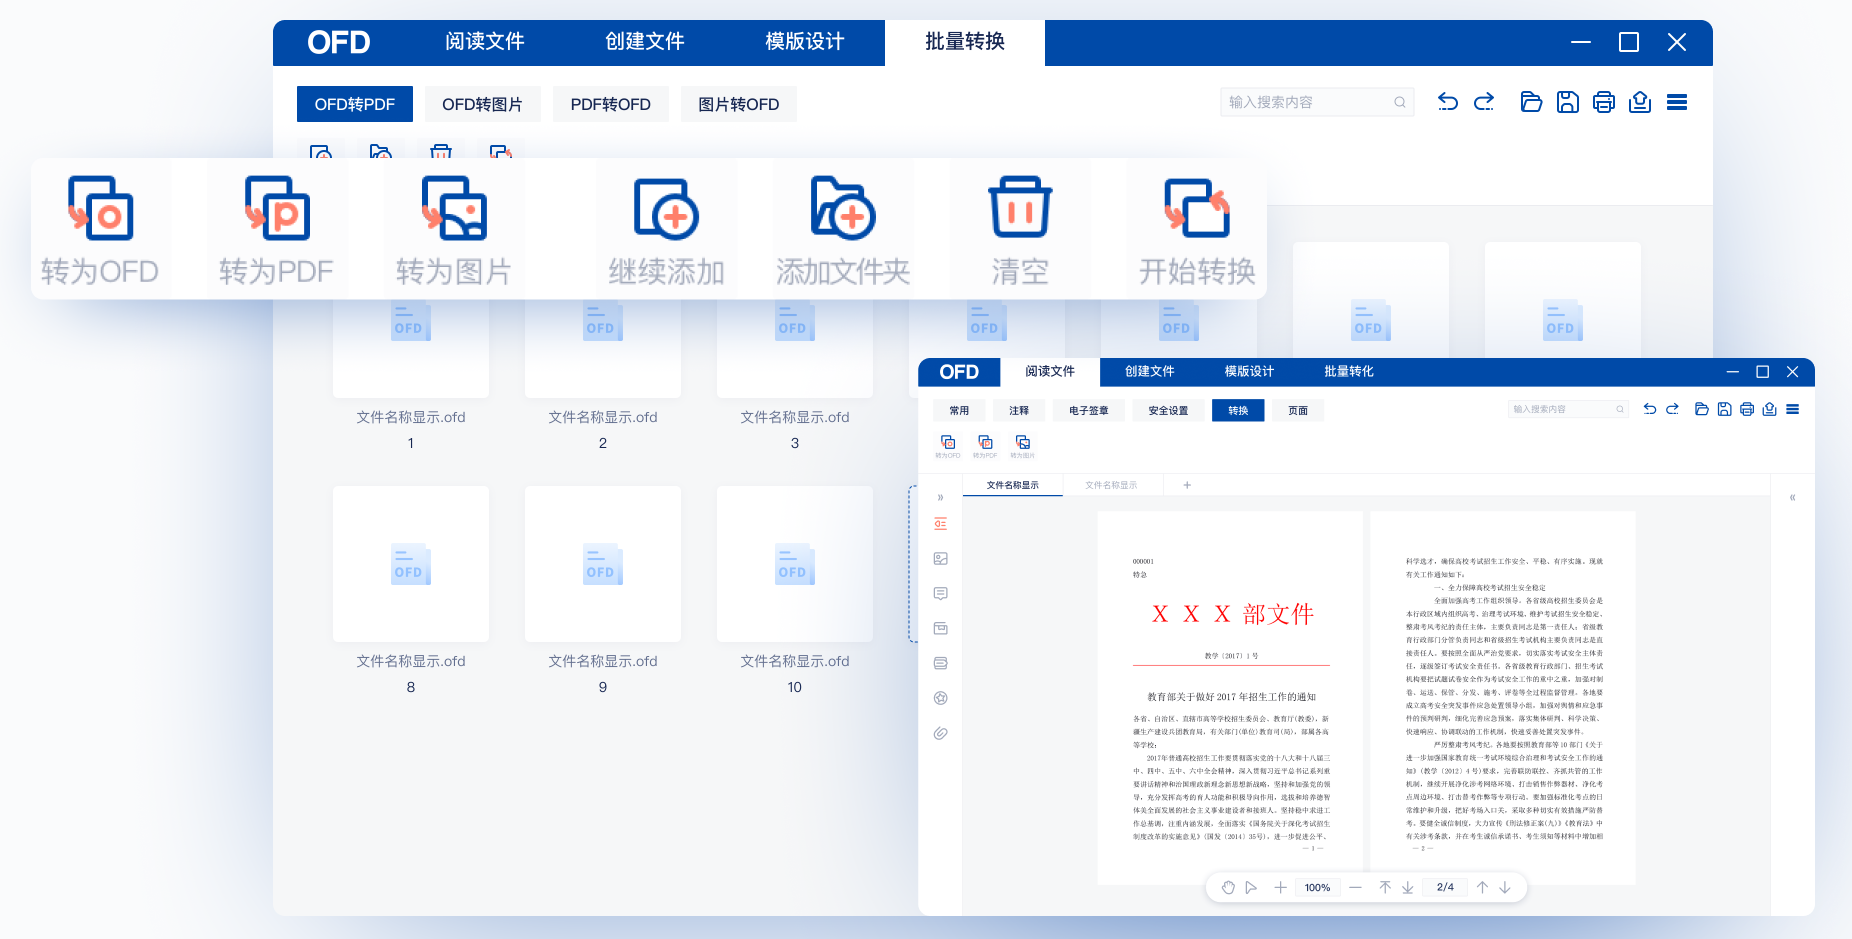The image size is (1852, 939).
Task: Click the OFD转PDF button
Action: (355, 104)
